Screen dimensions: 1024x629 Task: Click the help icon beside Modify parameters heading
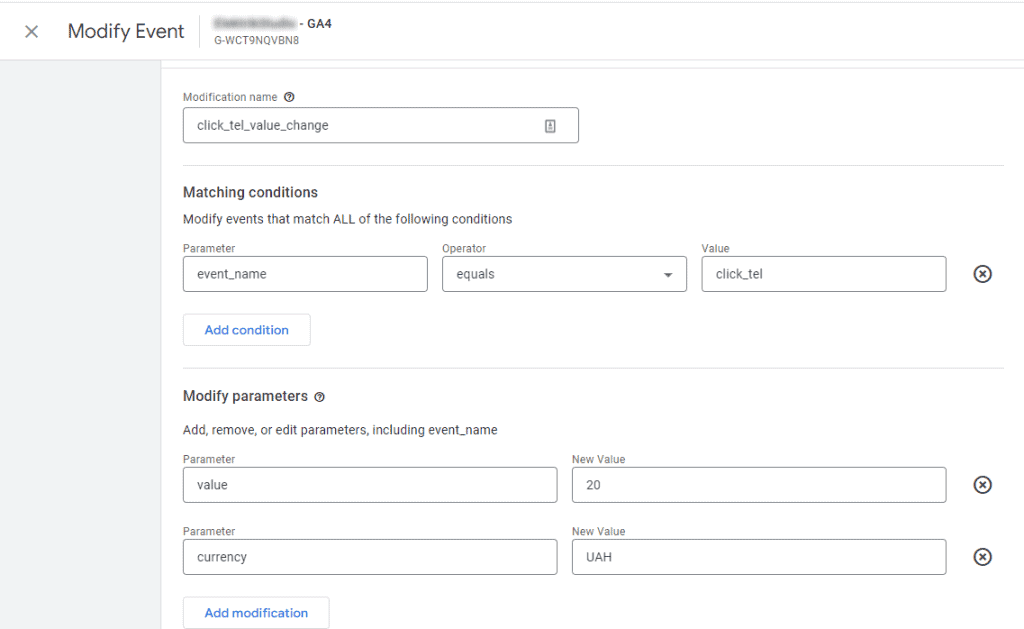319,397
